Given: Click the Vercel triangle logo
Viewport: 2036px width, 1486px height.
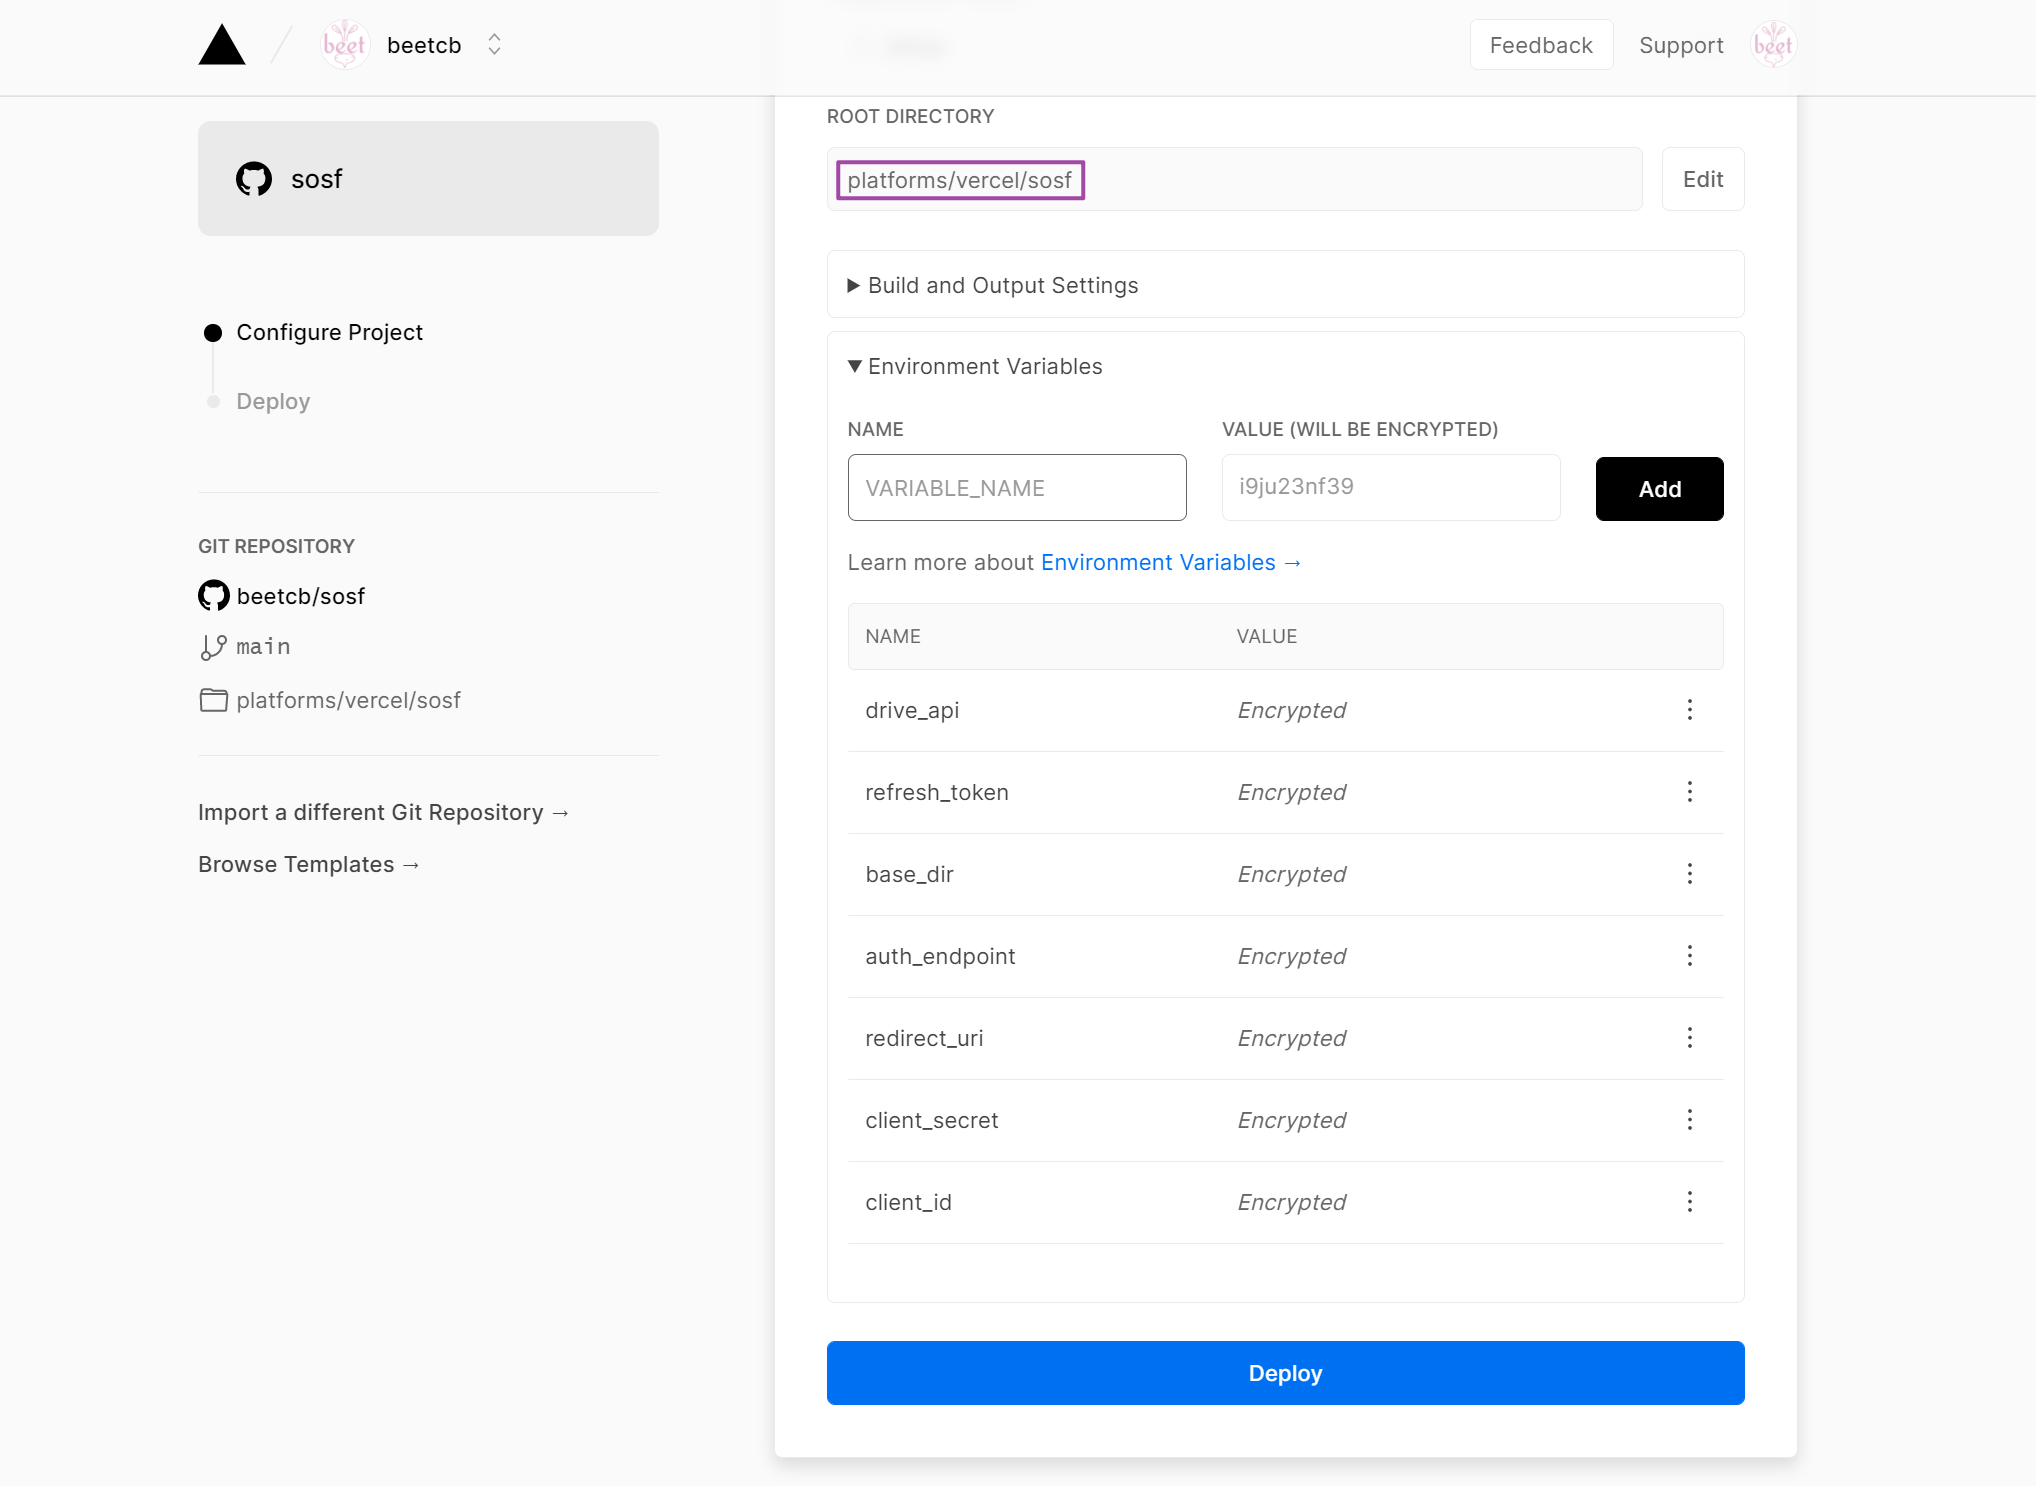Looking at the screenshot, I should (222, 45).
